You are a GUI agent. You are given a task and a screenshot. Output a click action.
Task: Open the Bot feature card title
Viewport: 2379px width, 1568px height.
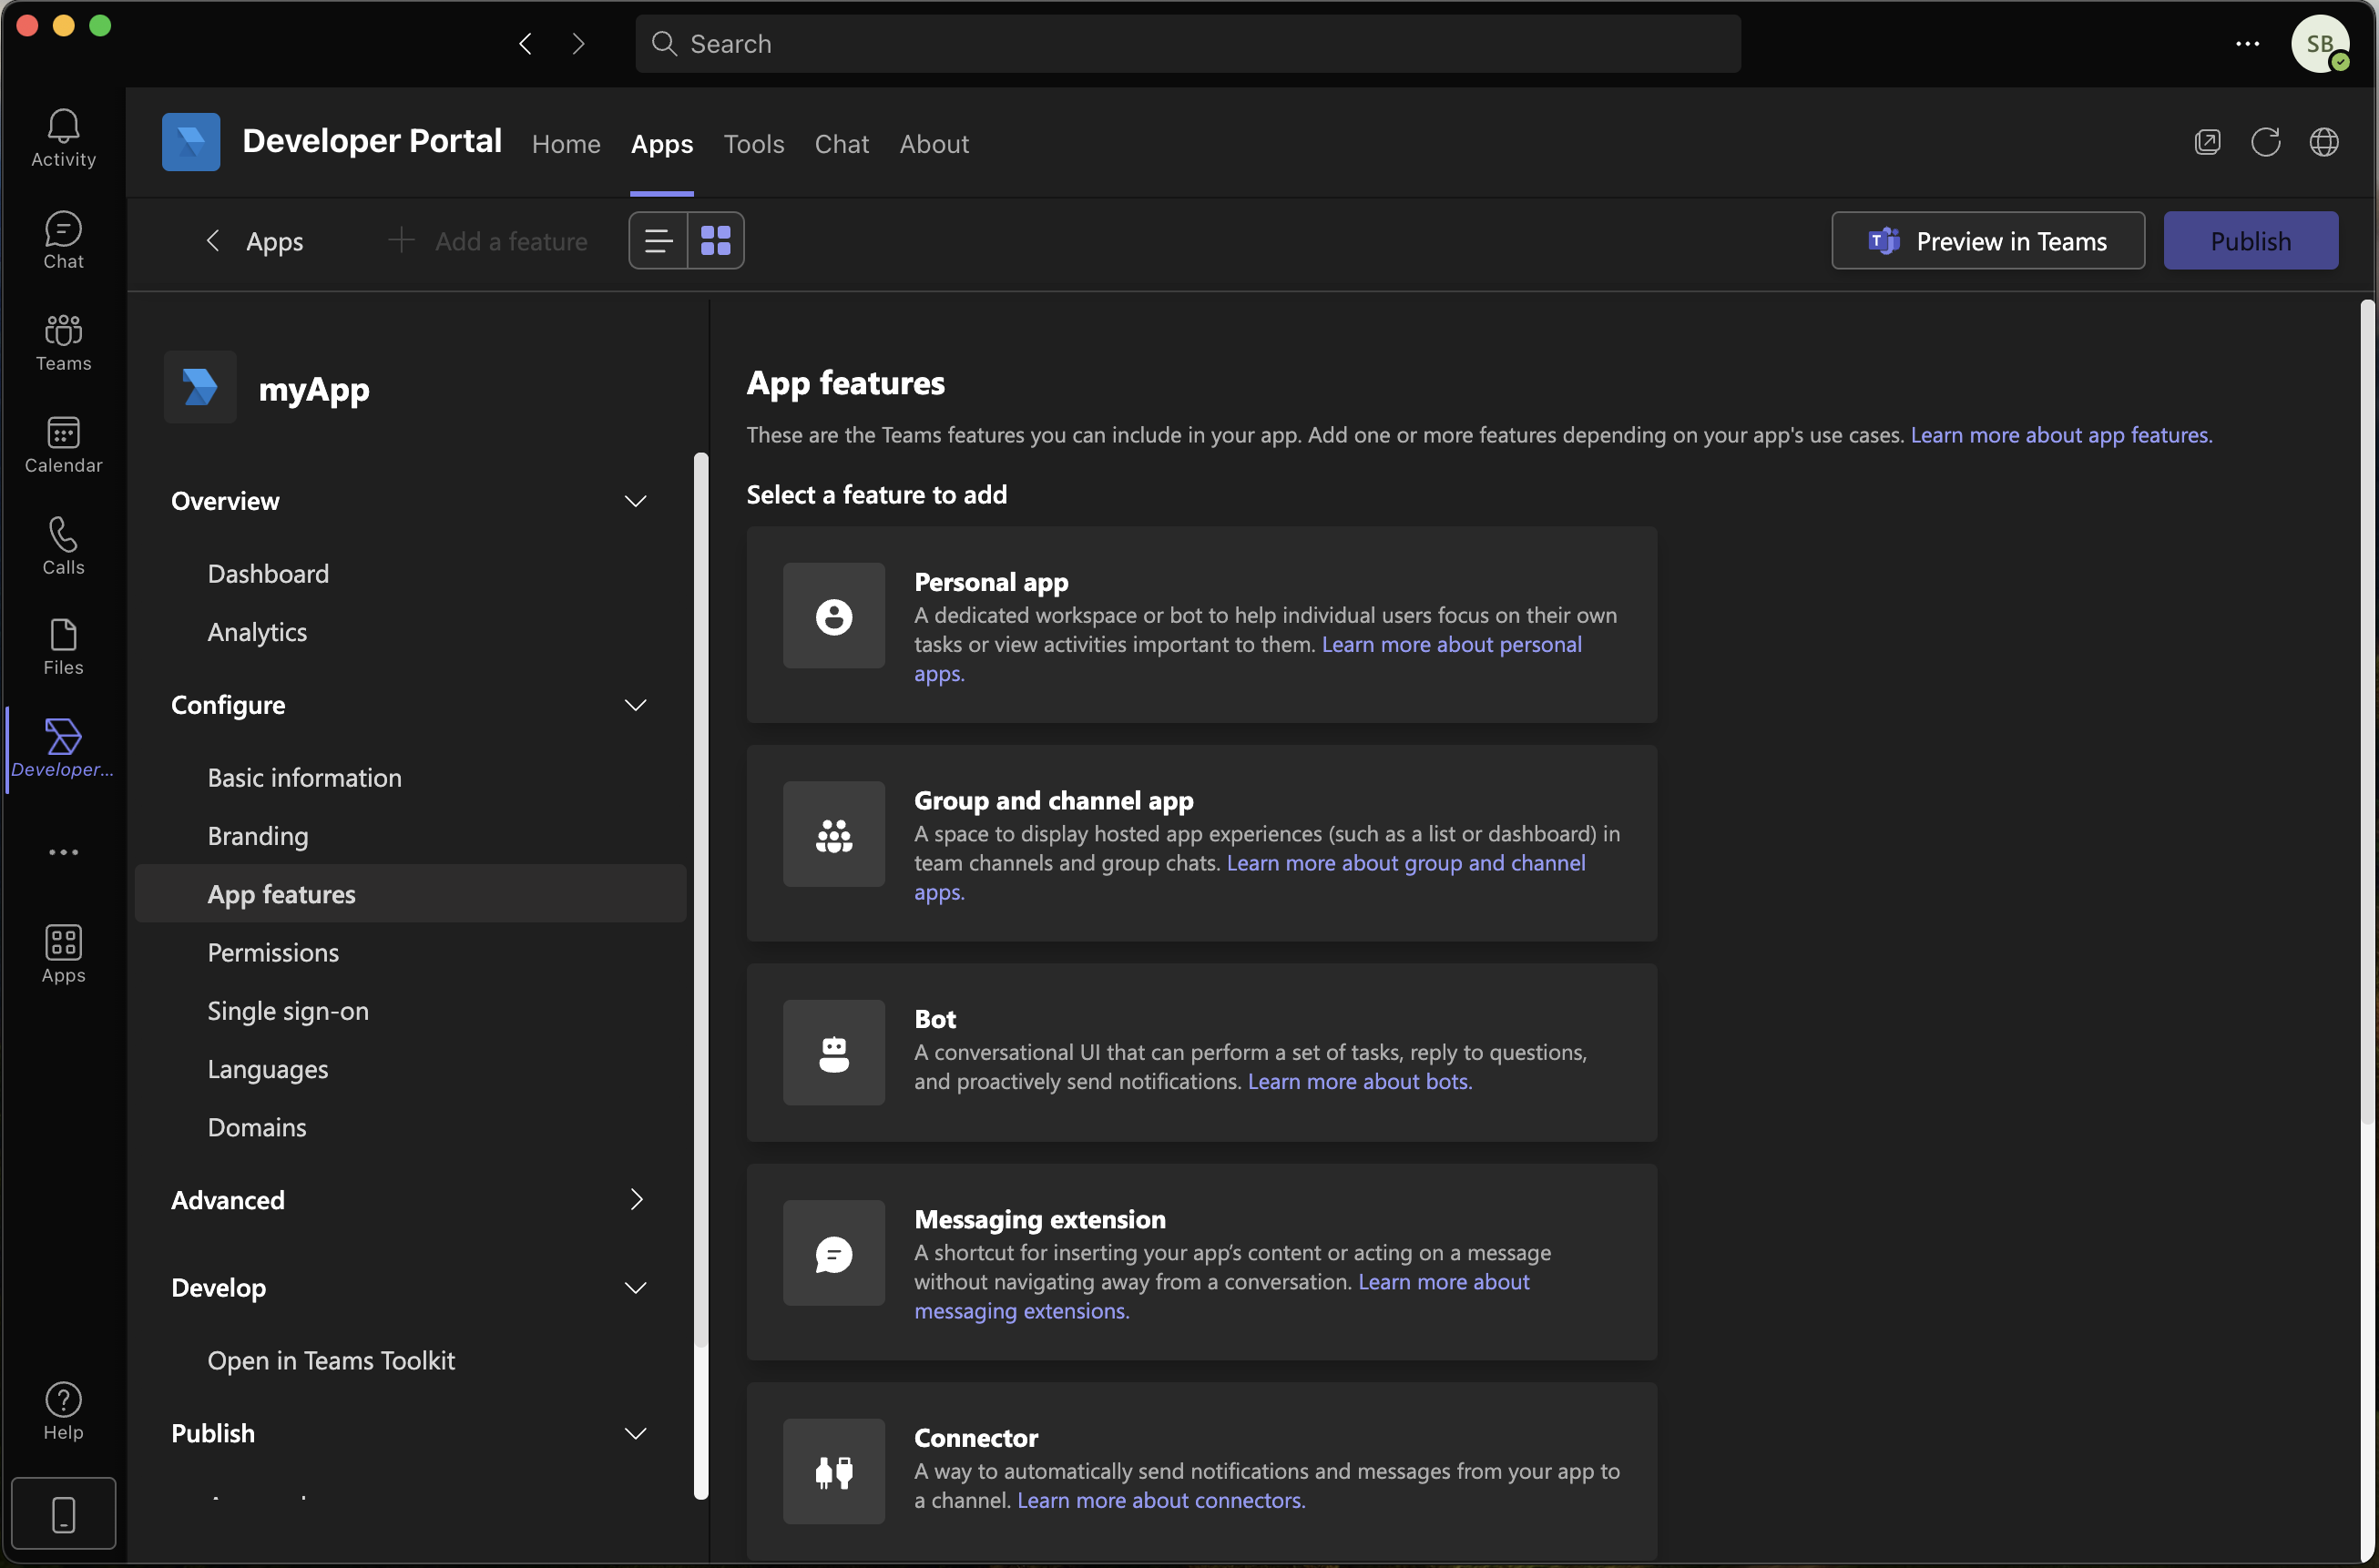[x=935, y=1018]
